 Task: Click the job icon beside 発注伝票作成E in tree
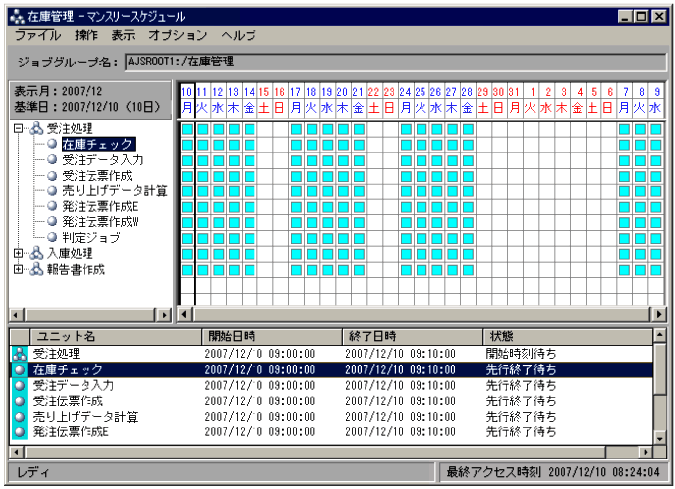52,206
